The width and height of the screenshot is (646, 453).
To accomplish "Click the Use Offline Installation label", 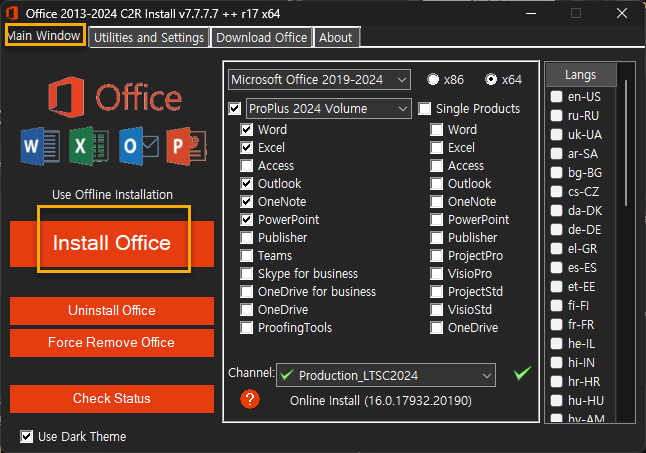I will pos(112,194).
